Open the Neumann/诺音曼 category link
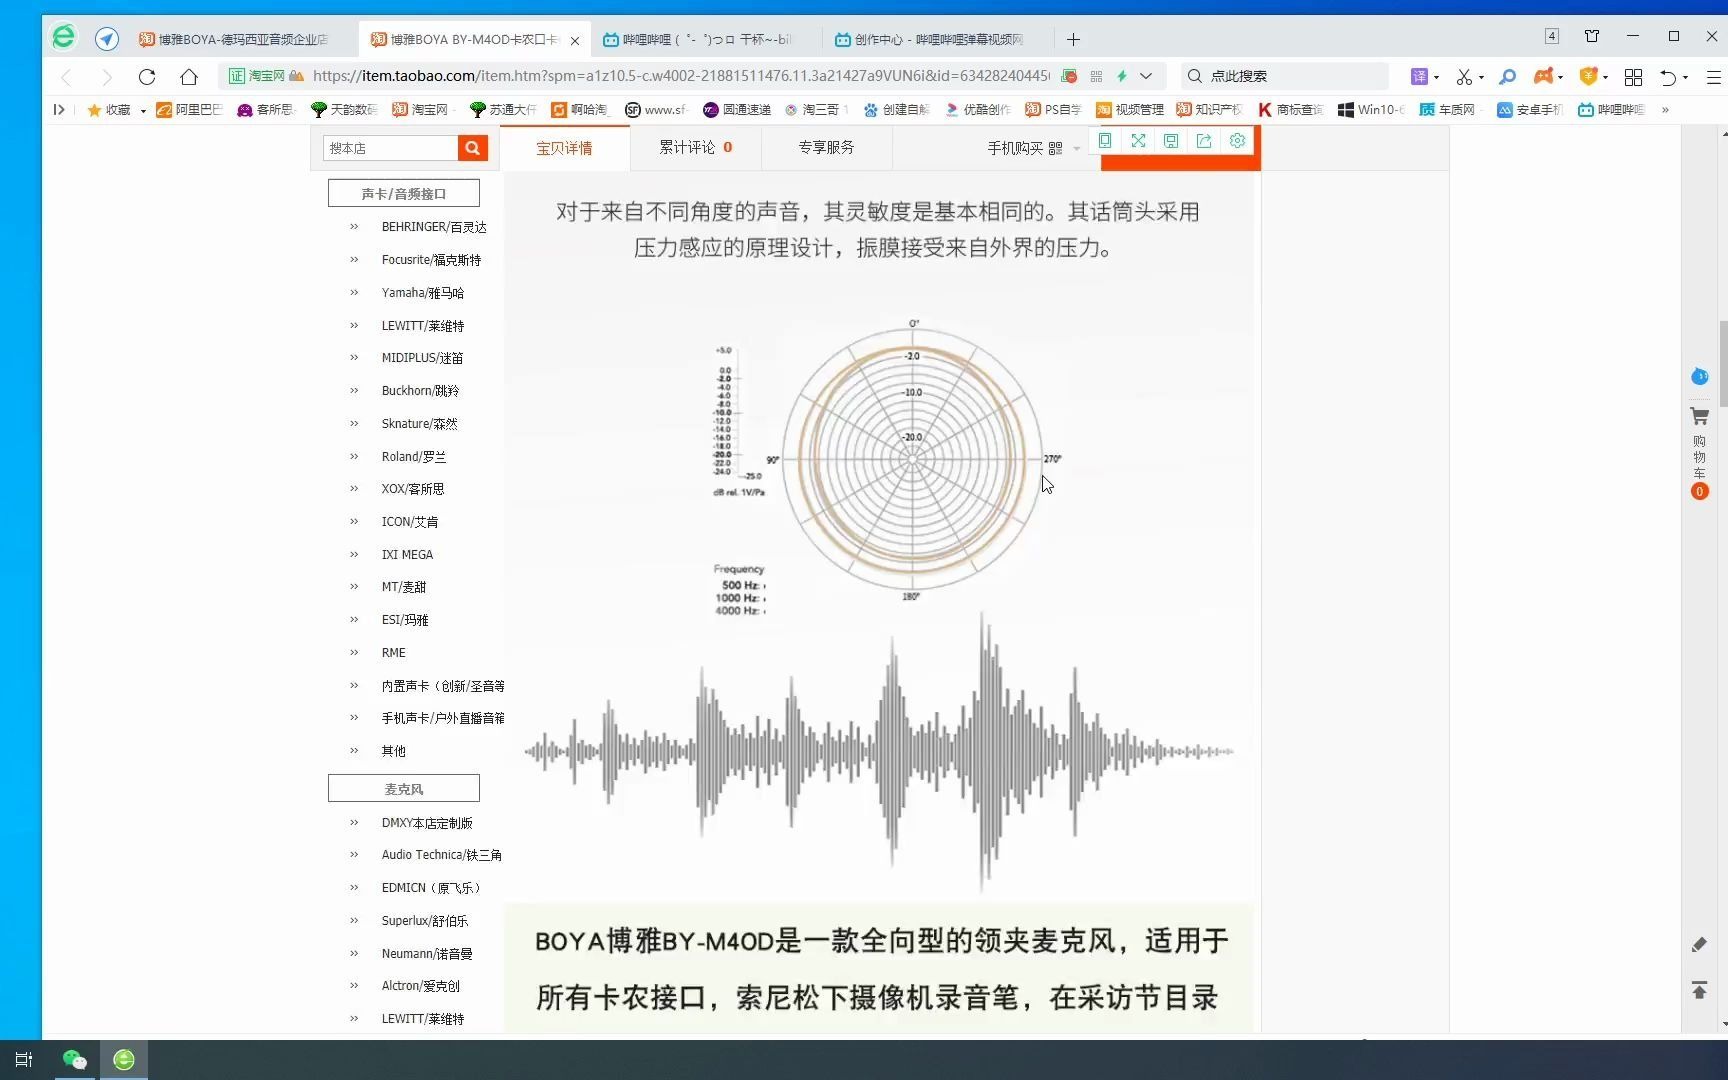Screen dimensions: 1728x1080 click(427, 954)
